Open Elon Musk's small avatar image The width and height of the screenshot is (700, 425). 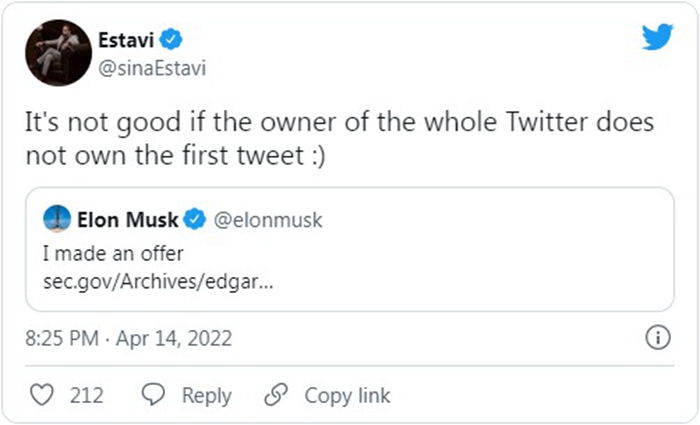(x=57, y=219)
